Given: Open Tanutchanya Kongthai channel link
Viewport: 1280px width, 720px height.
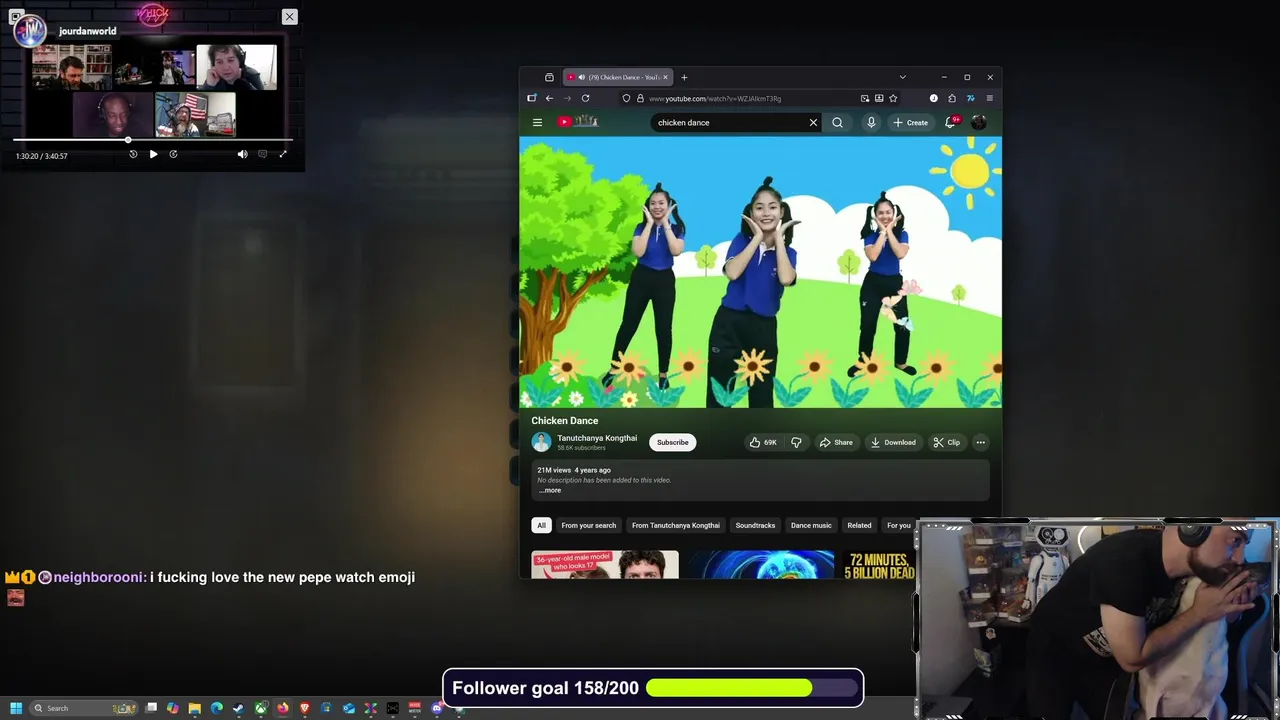Looking at the screenshot, I should 597,438.
